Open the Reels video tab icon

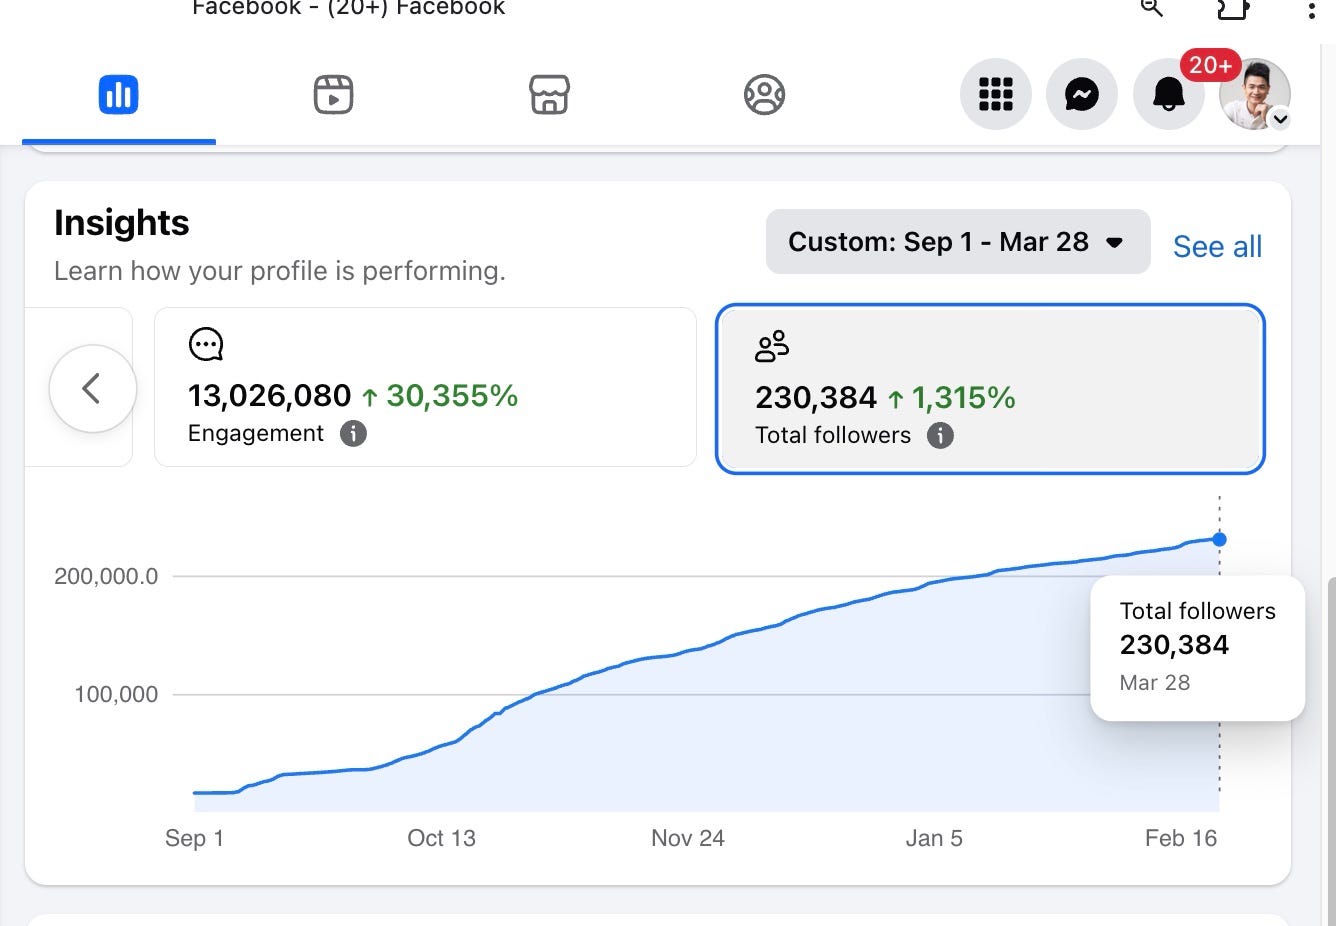pyautogui.click(x=333, y=95)
